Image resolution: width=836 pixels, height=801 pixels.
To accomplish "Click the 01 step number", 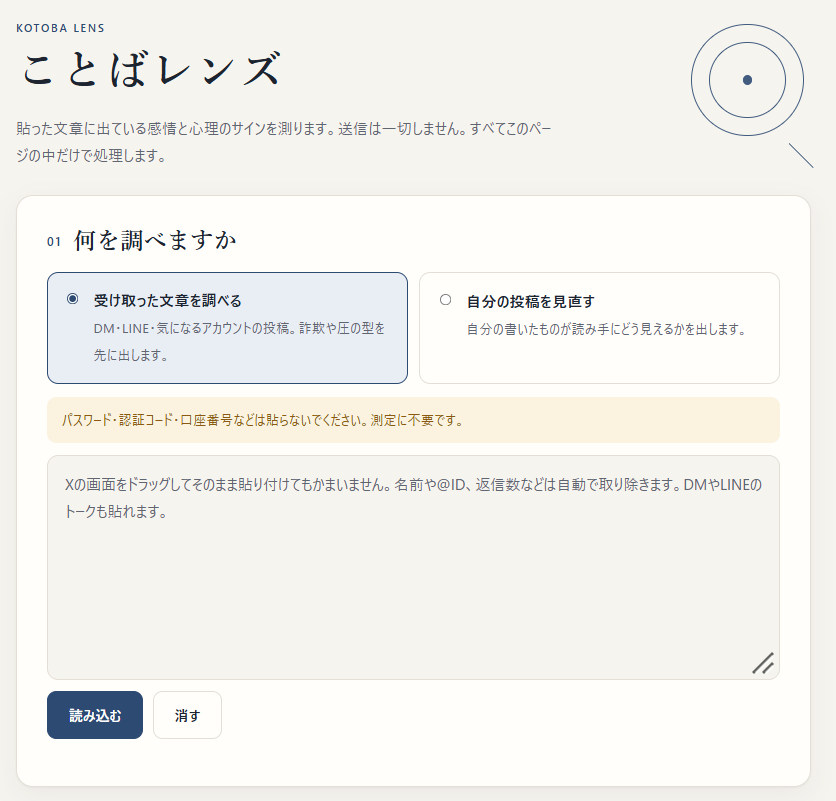I will [54, 242].
